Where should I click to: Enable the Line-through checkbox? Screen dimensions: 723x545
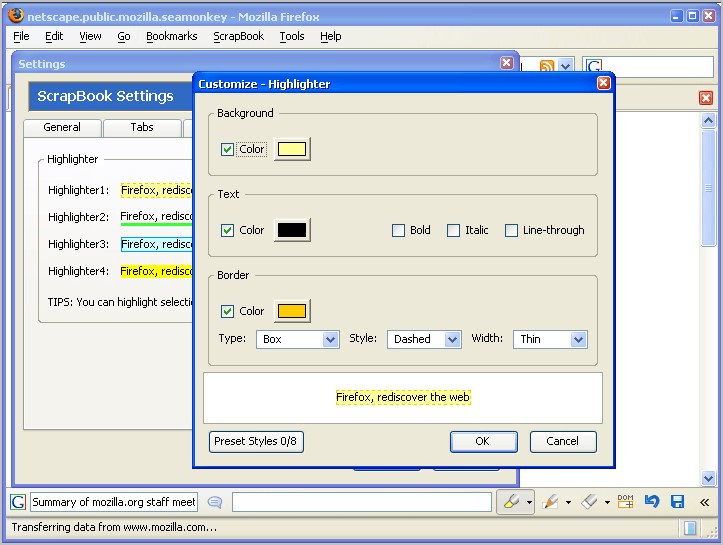(x=512, y=230)
